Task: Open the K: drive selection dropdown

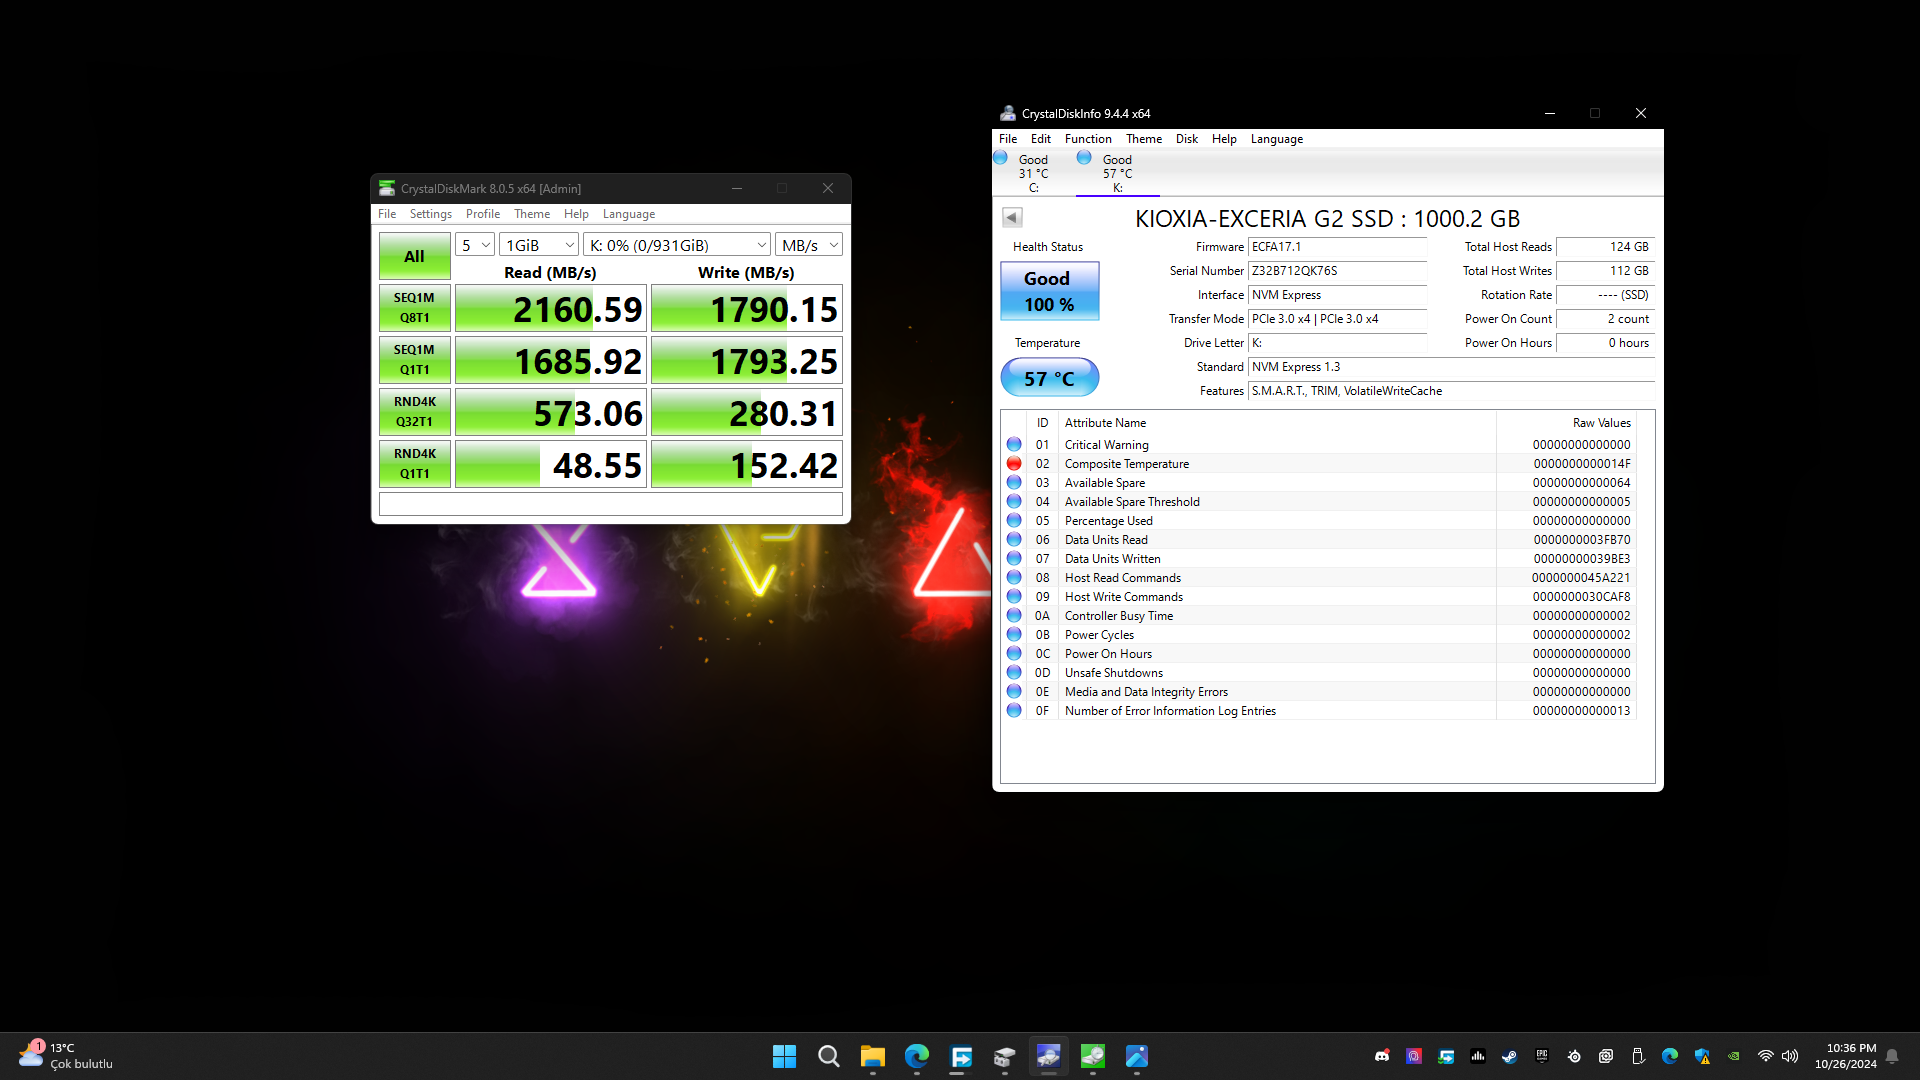Action: pos(677,245)
